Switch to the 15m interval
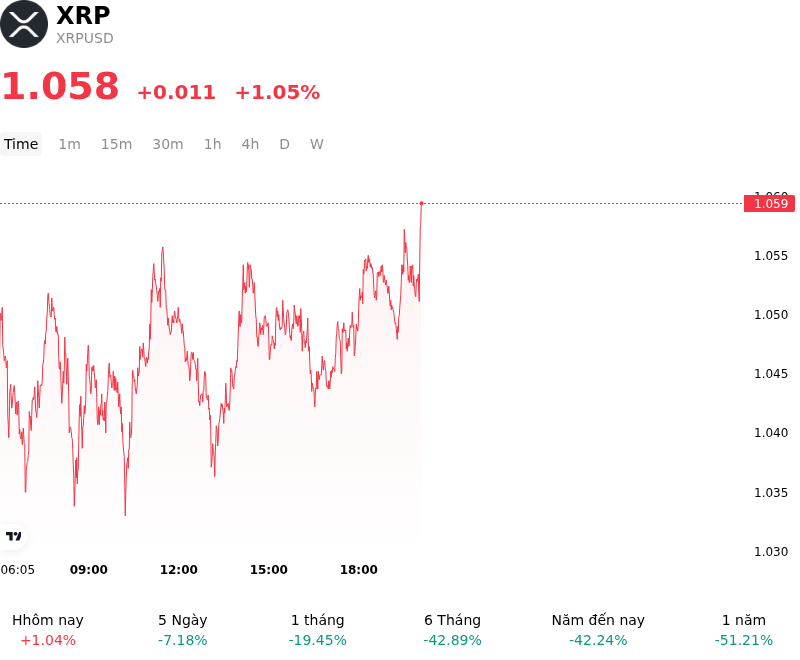The image size is (800, 660). tap(116, 144)
